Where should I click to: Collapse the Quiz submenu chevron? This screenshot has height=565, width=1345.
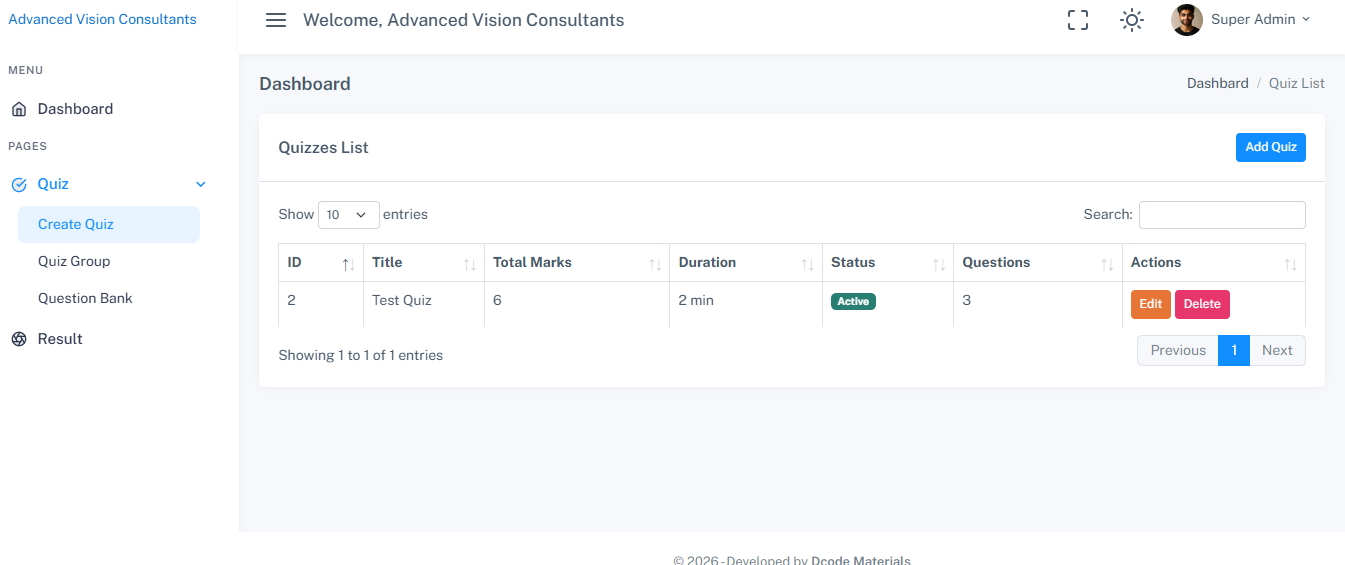click(x=201, y=184)
